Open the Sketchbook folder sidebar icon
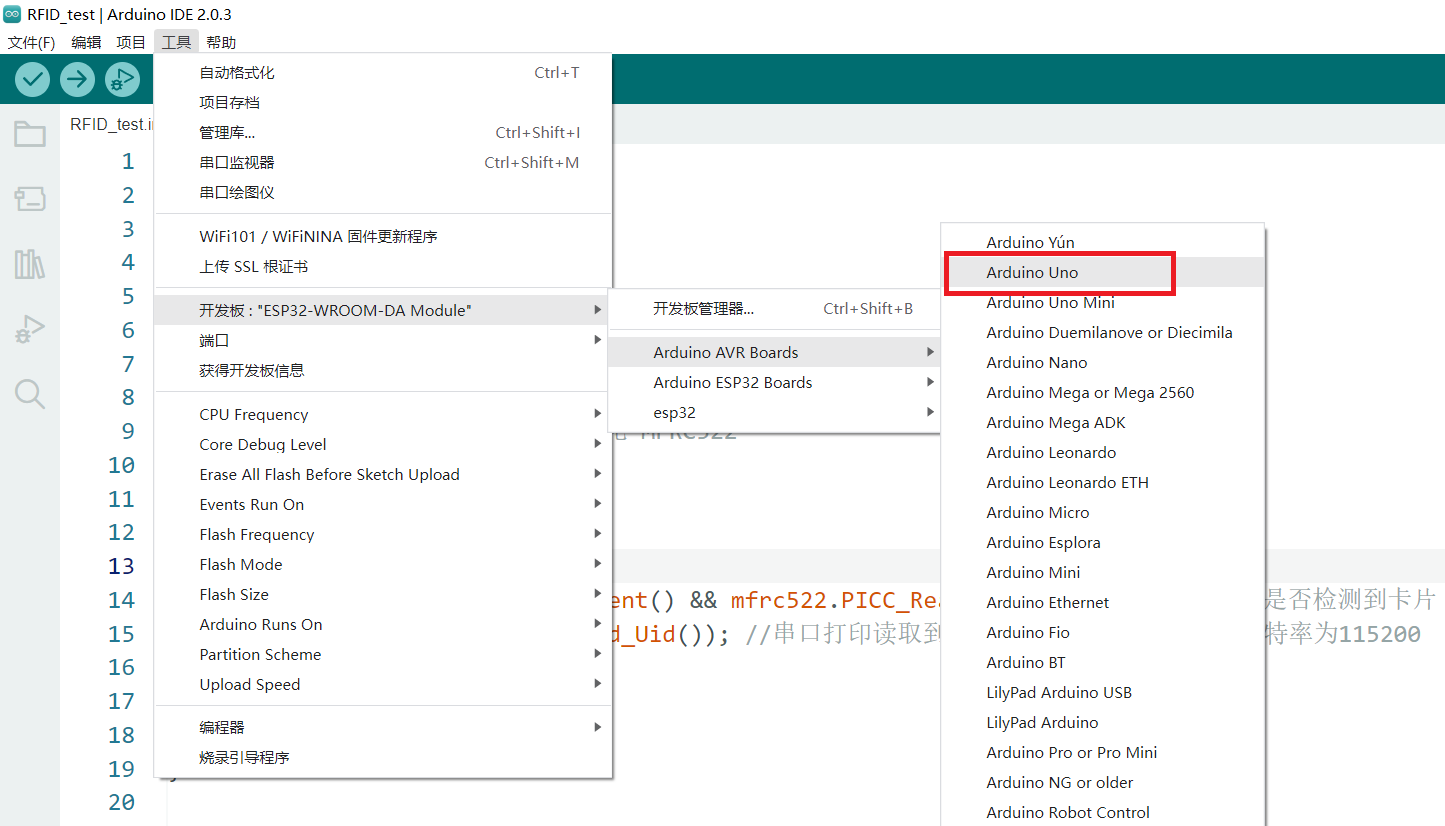The image size is (1445, 826). 30,134
